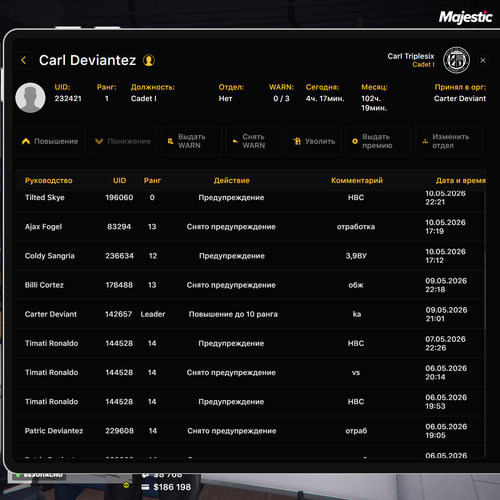Select the Tilted Skye row name
The height and width of the screenshot is (500, 500).
[45, 198]
